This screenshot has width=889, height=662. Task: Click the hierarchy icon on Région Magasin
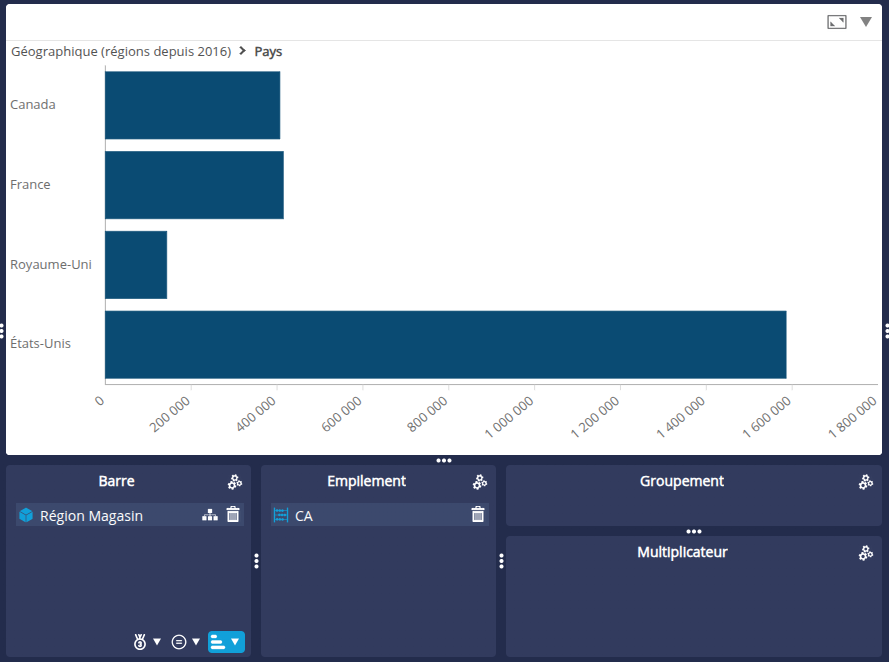pyautogui.click(x=209, y=515)
